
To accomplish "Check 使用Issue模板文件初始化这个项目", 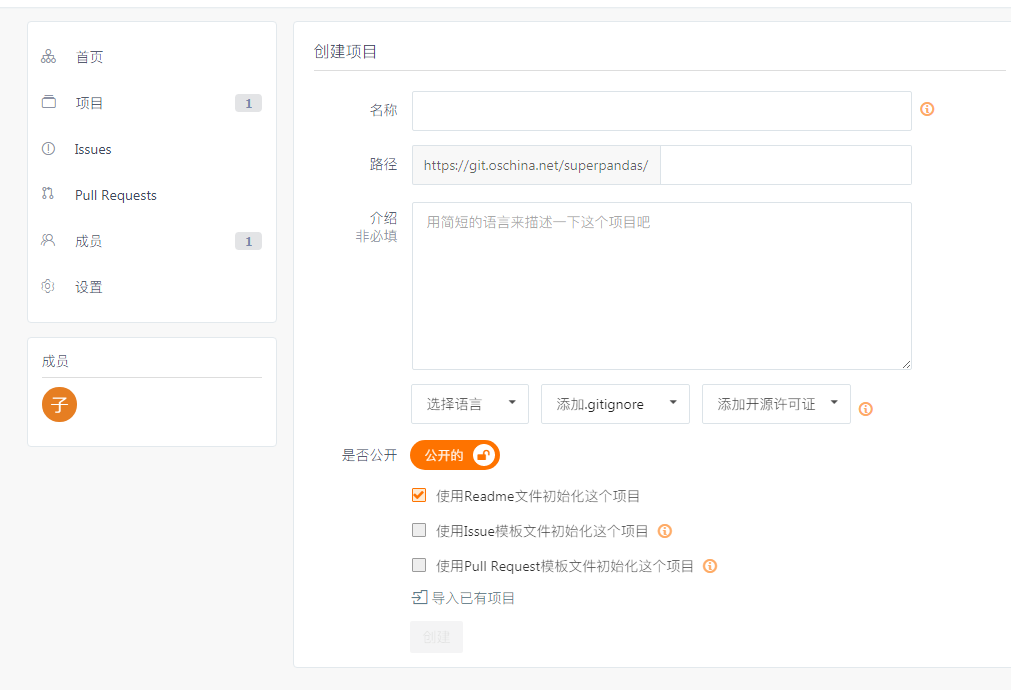I will point(419,530).
